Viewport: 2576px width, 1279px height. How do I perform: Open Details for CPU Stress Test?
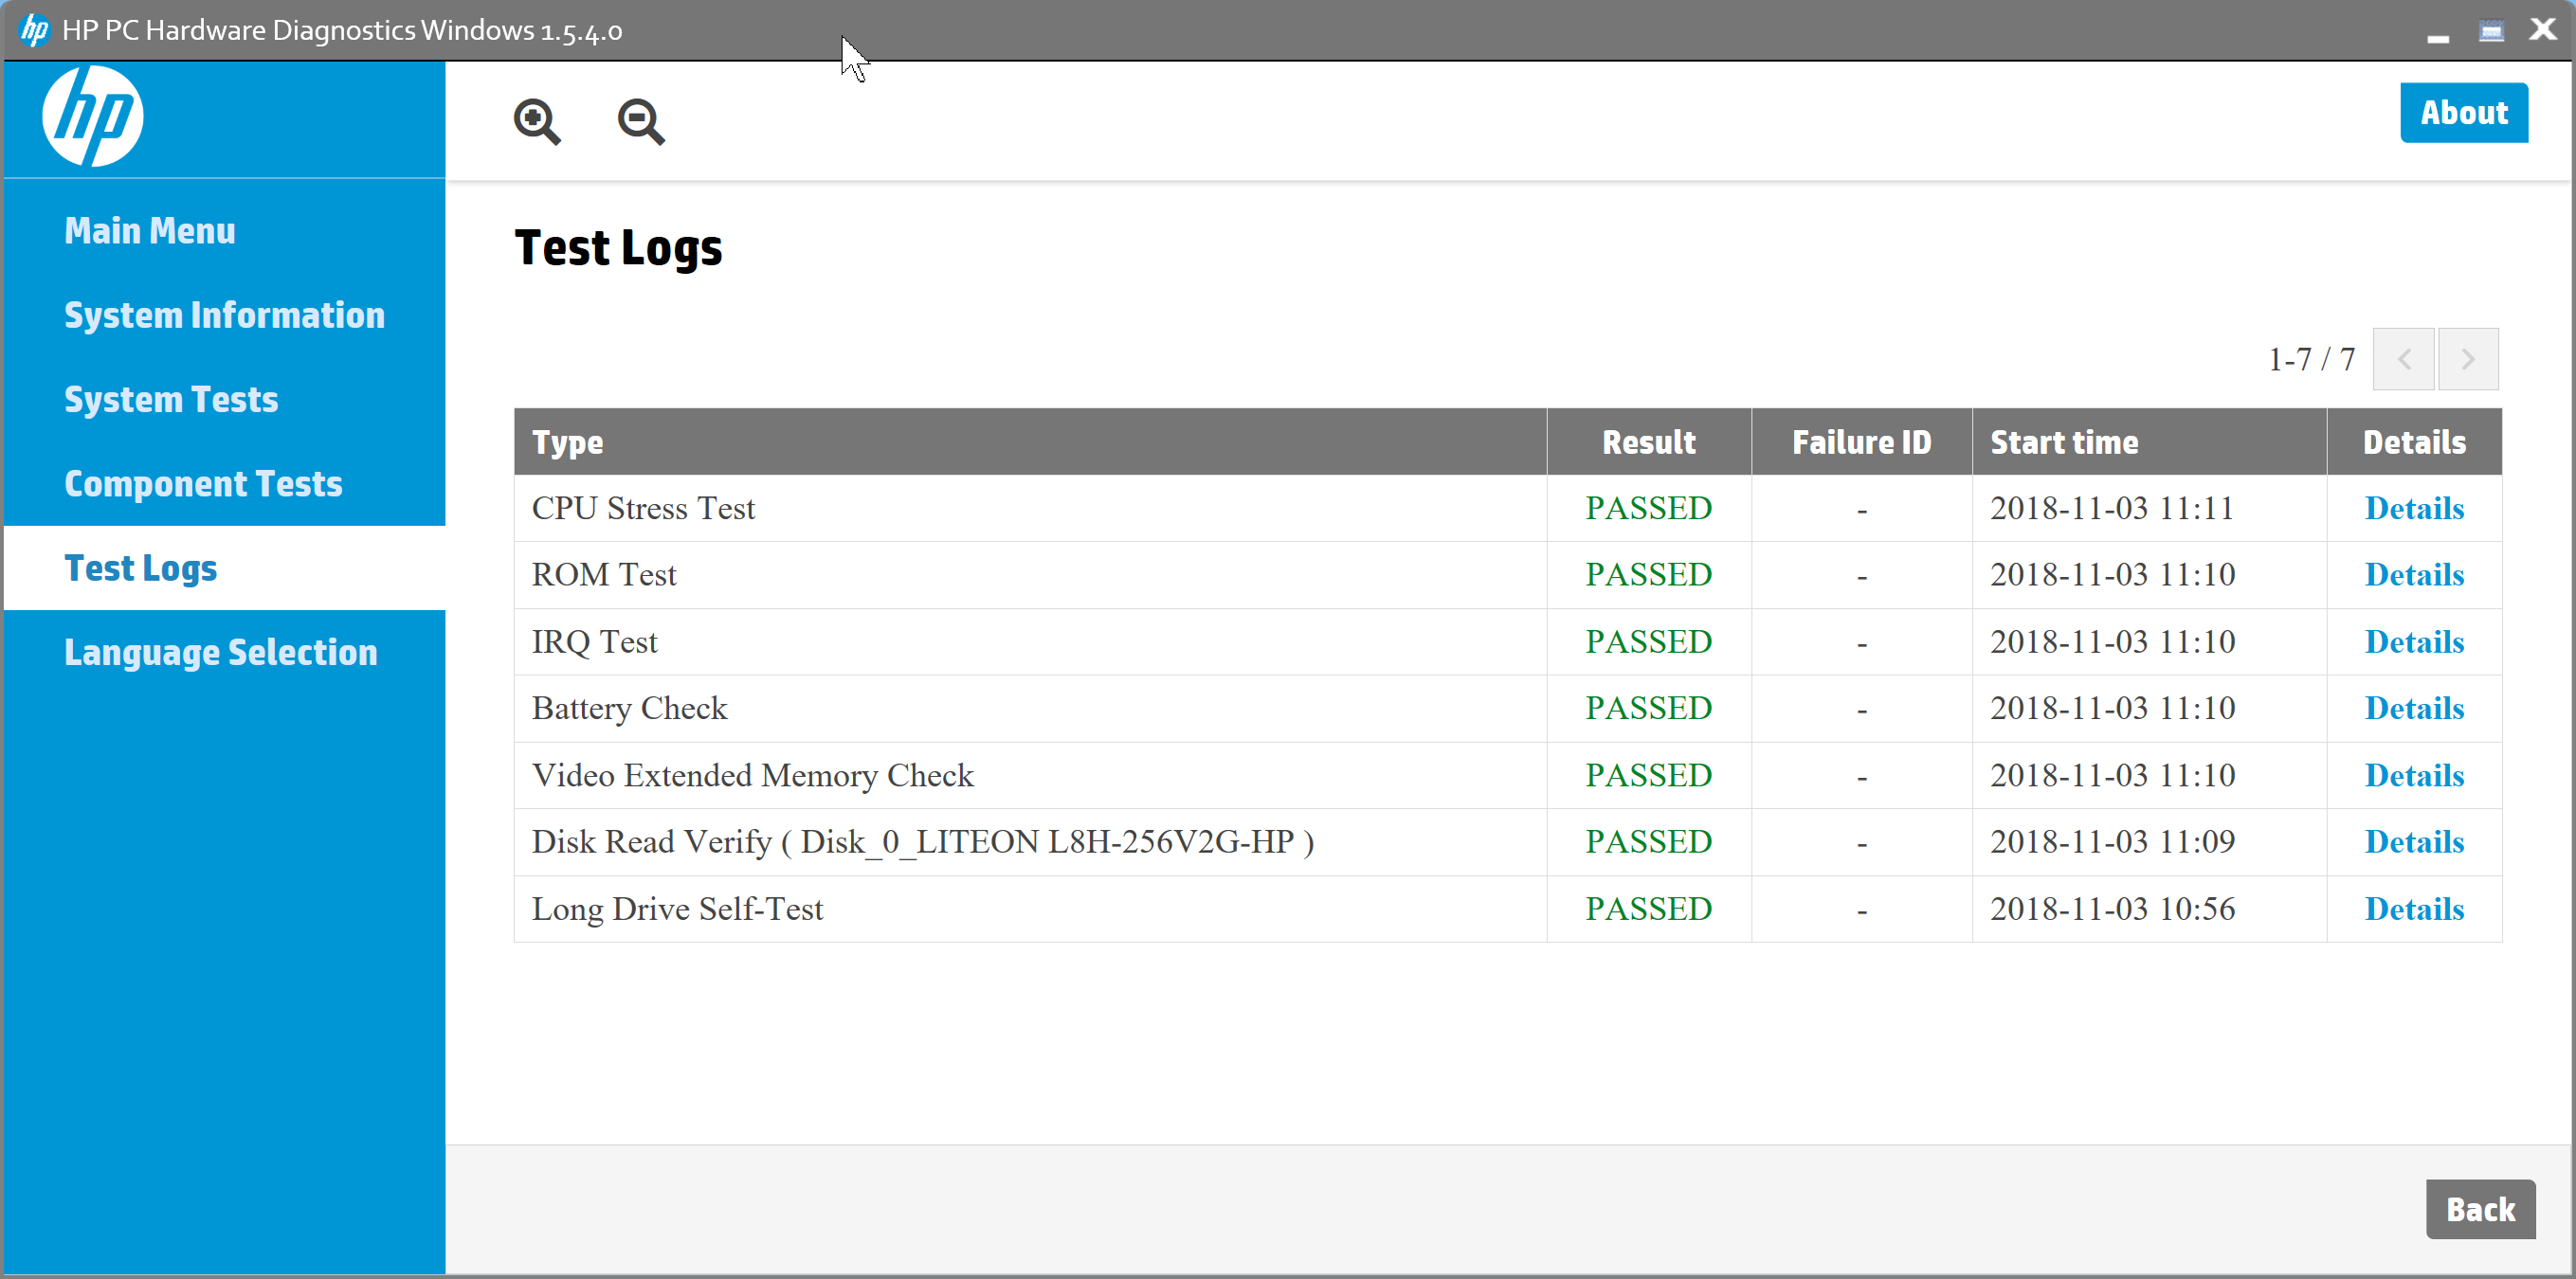pyautogui.click(x=2413, y=508)
